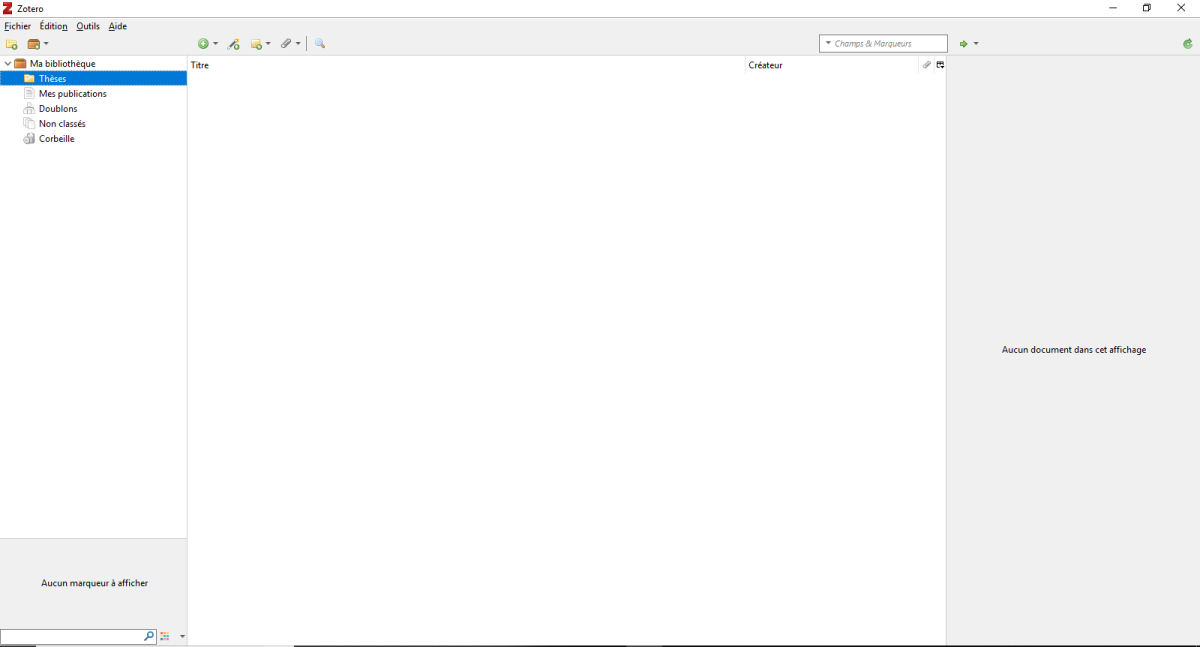The width and height of the screenshot is (1200, 647).
Task: Open the new note dropdown
Action: point(260,44)
